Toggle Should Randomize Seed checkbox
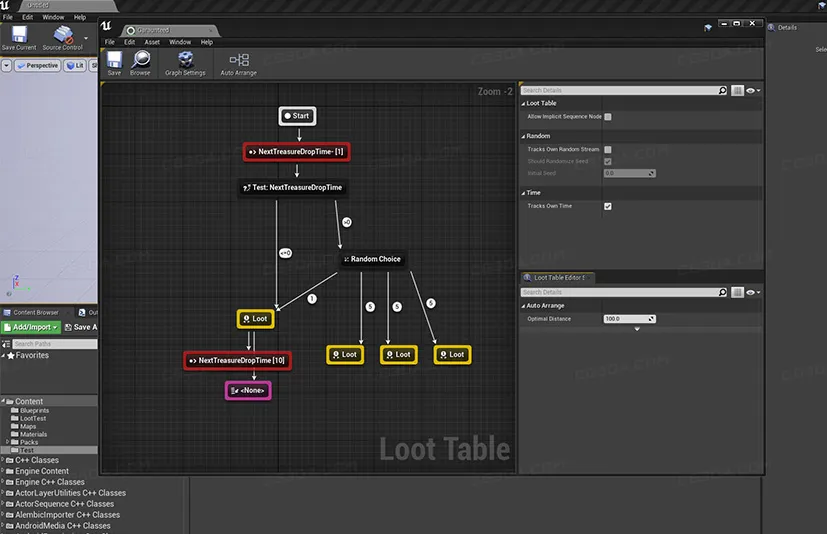The height and width of the screenshot is (534, 827). (x=608, y=161)
